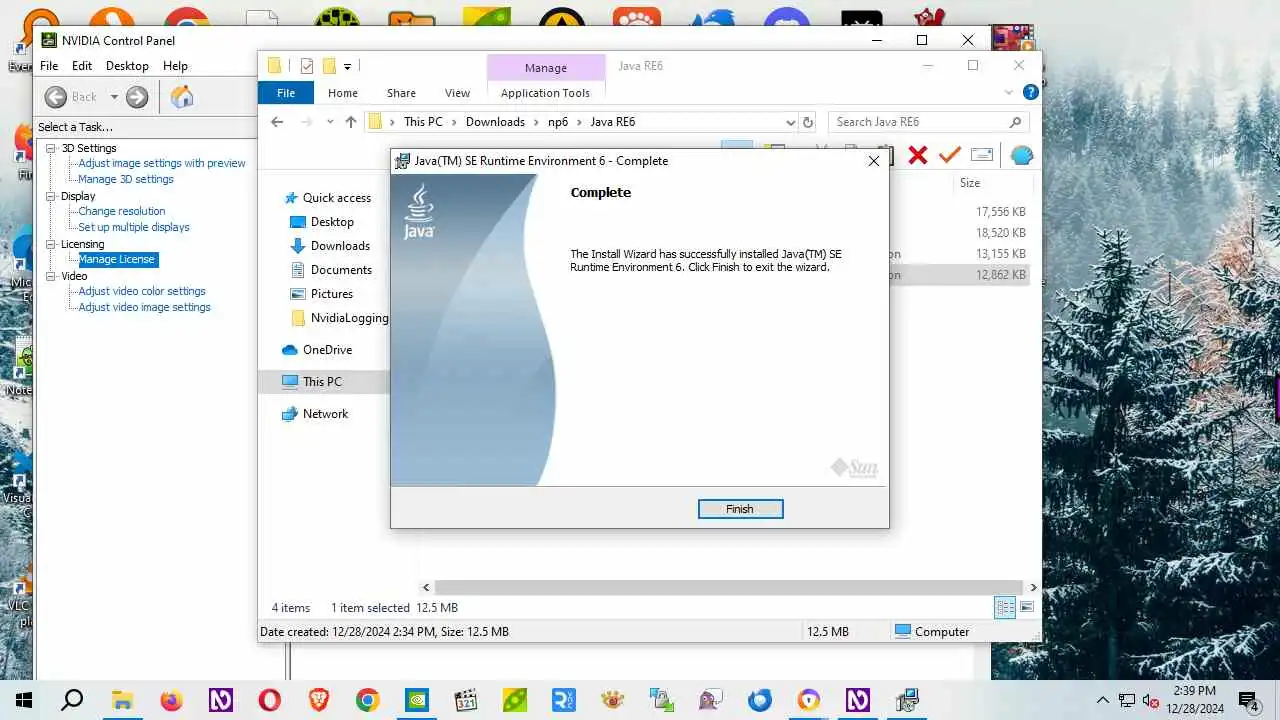Expand the Explorer ribbon chevron

click(1009, 92)
